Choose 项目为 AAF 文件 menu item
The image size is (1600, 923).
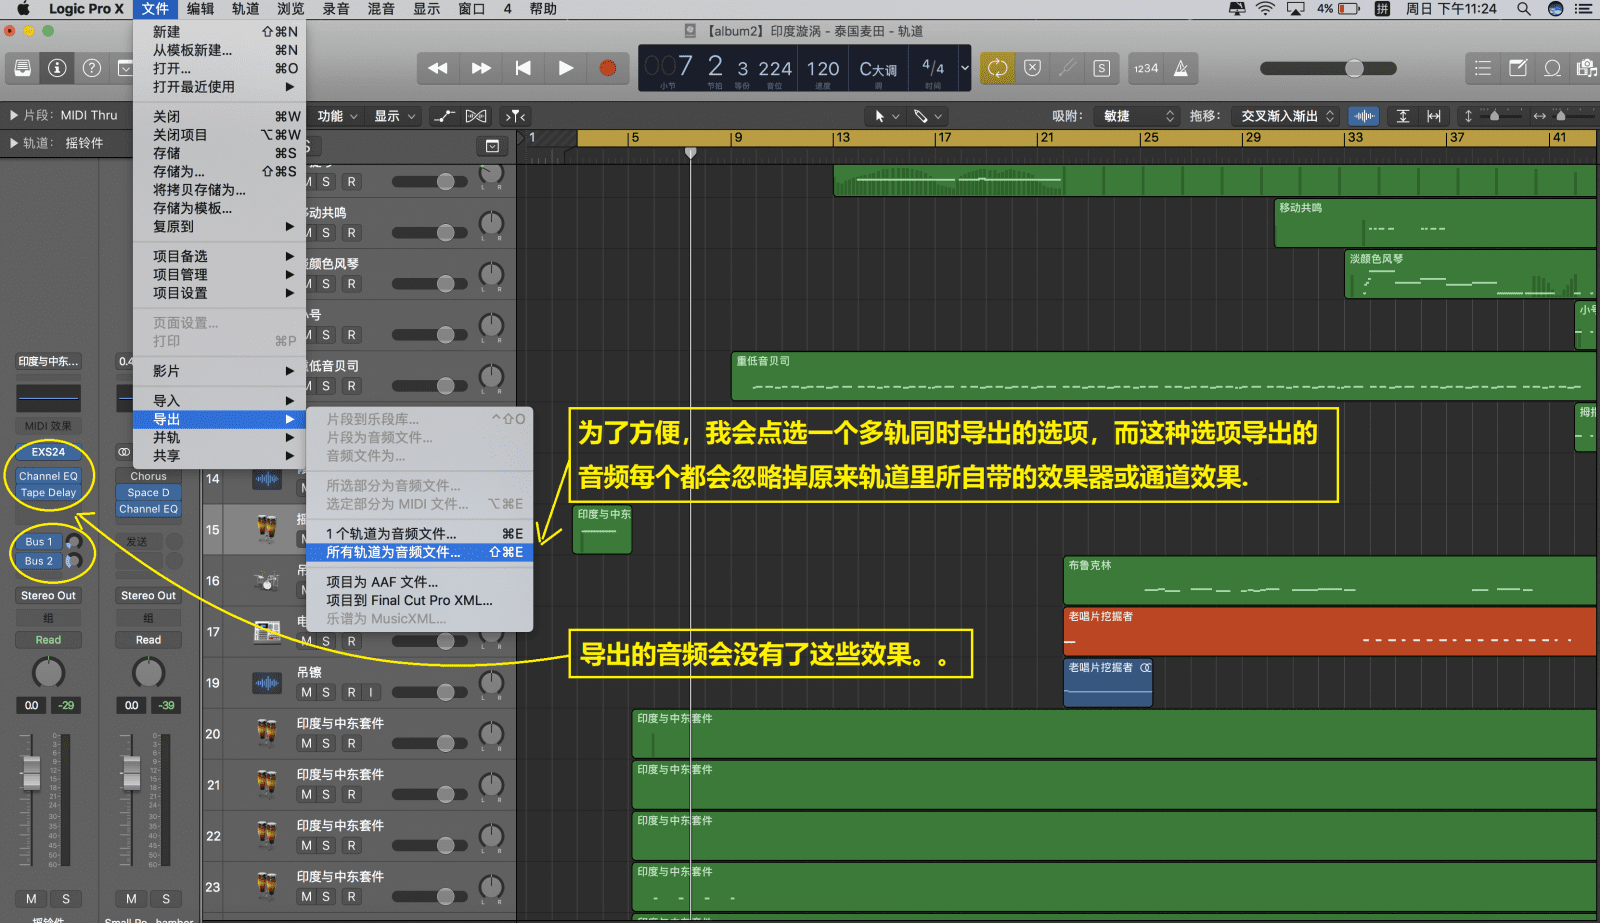(x=419, y=581)
